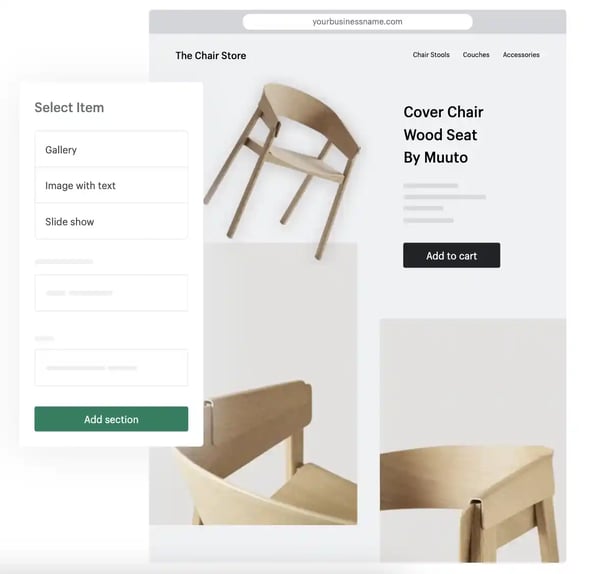Click the gray browser bar beside the URL field
The height and width of the screenshot is (574, 600).
point(519,22)
